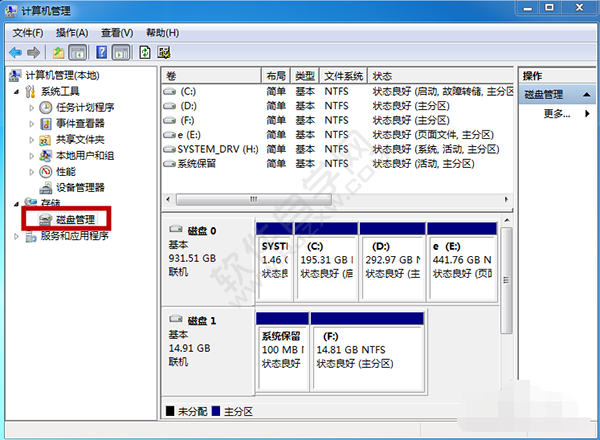Image resolution: width=600 pixels, height=440 pixels.
Task: Click the volume list scroll left arrow
Action: (x=168, y=199)
